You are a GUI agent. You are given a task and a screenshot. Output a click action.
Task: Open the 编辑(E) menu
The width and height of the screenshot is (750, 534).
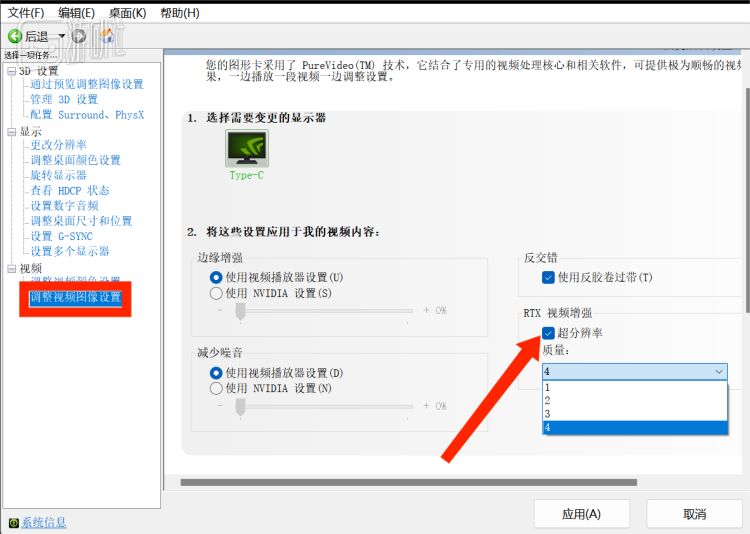(x=77, y=13)
